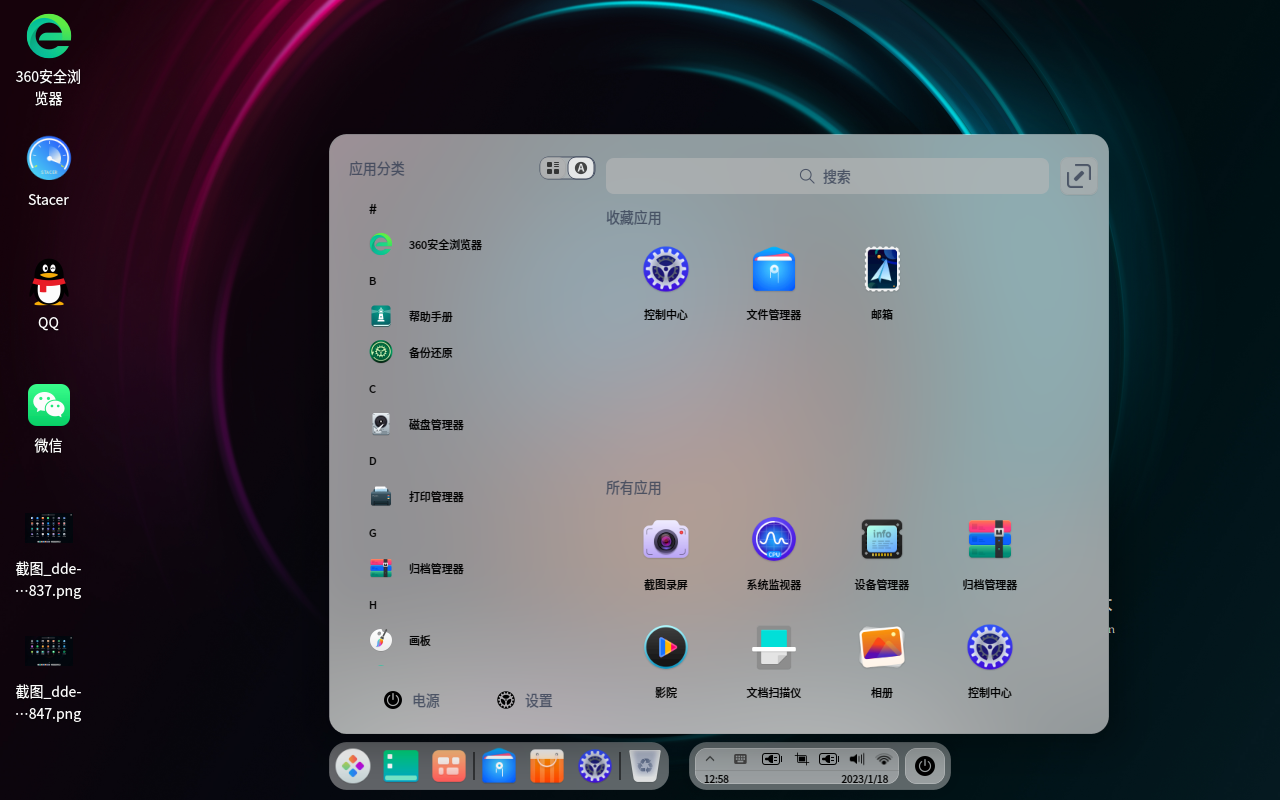The image size is (1280, 800).
Task: Click the Wi-Fi icon in system tray
Action: (x=883, y=758)
